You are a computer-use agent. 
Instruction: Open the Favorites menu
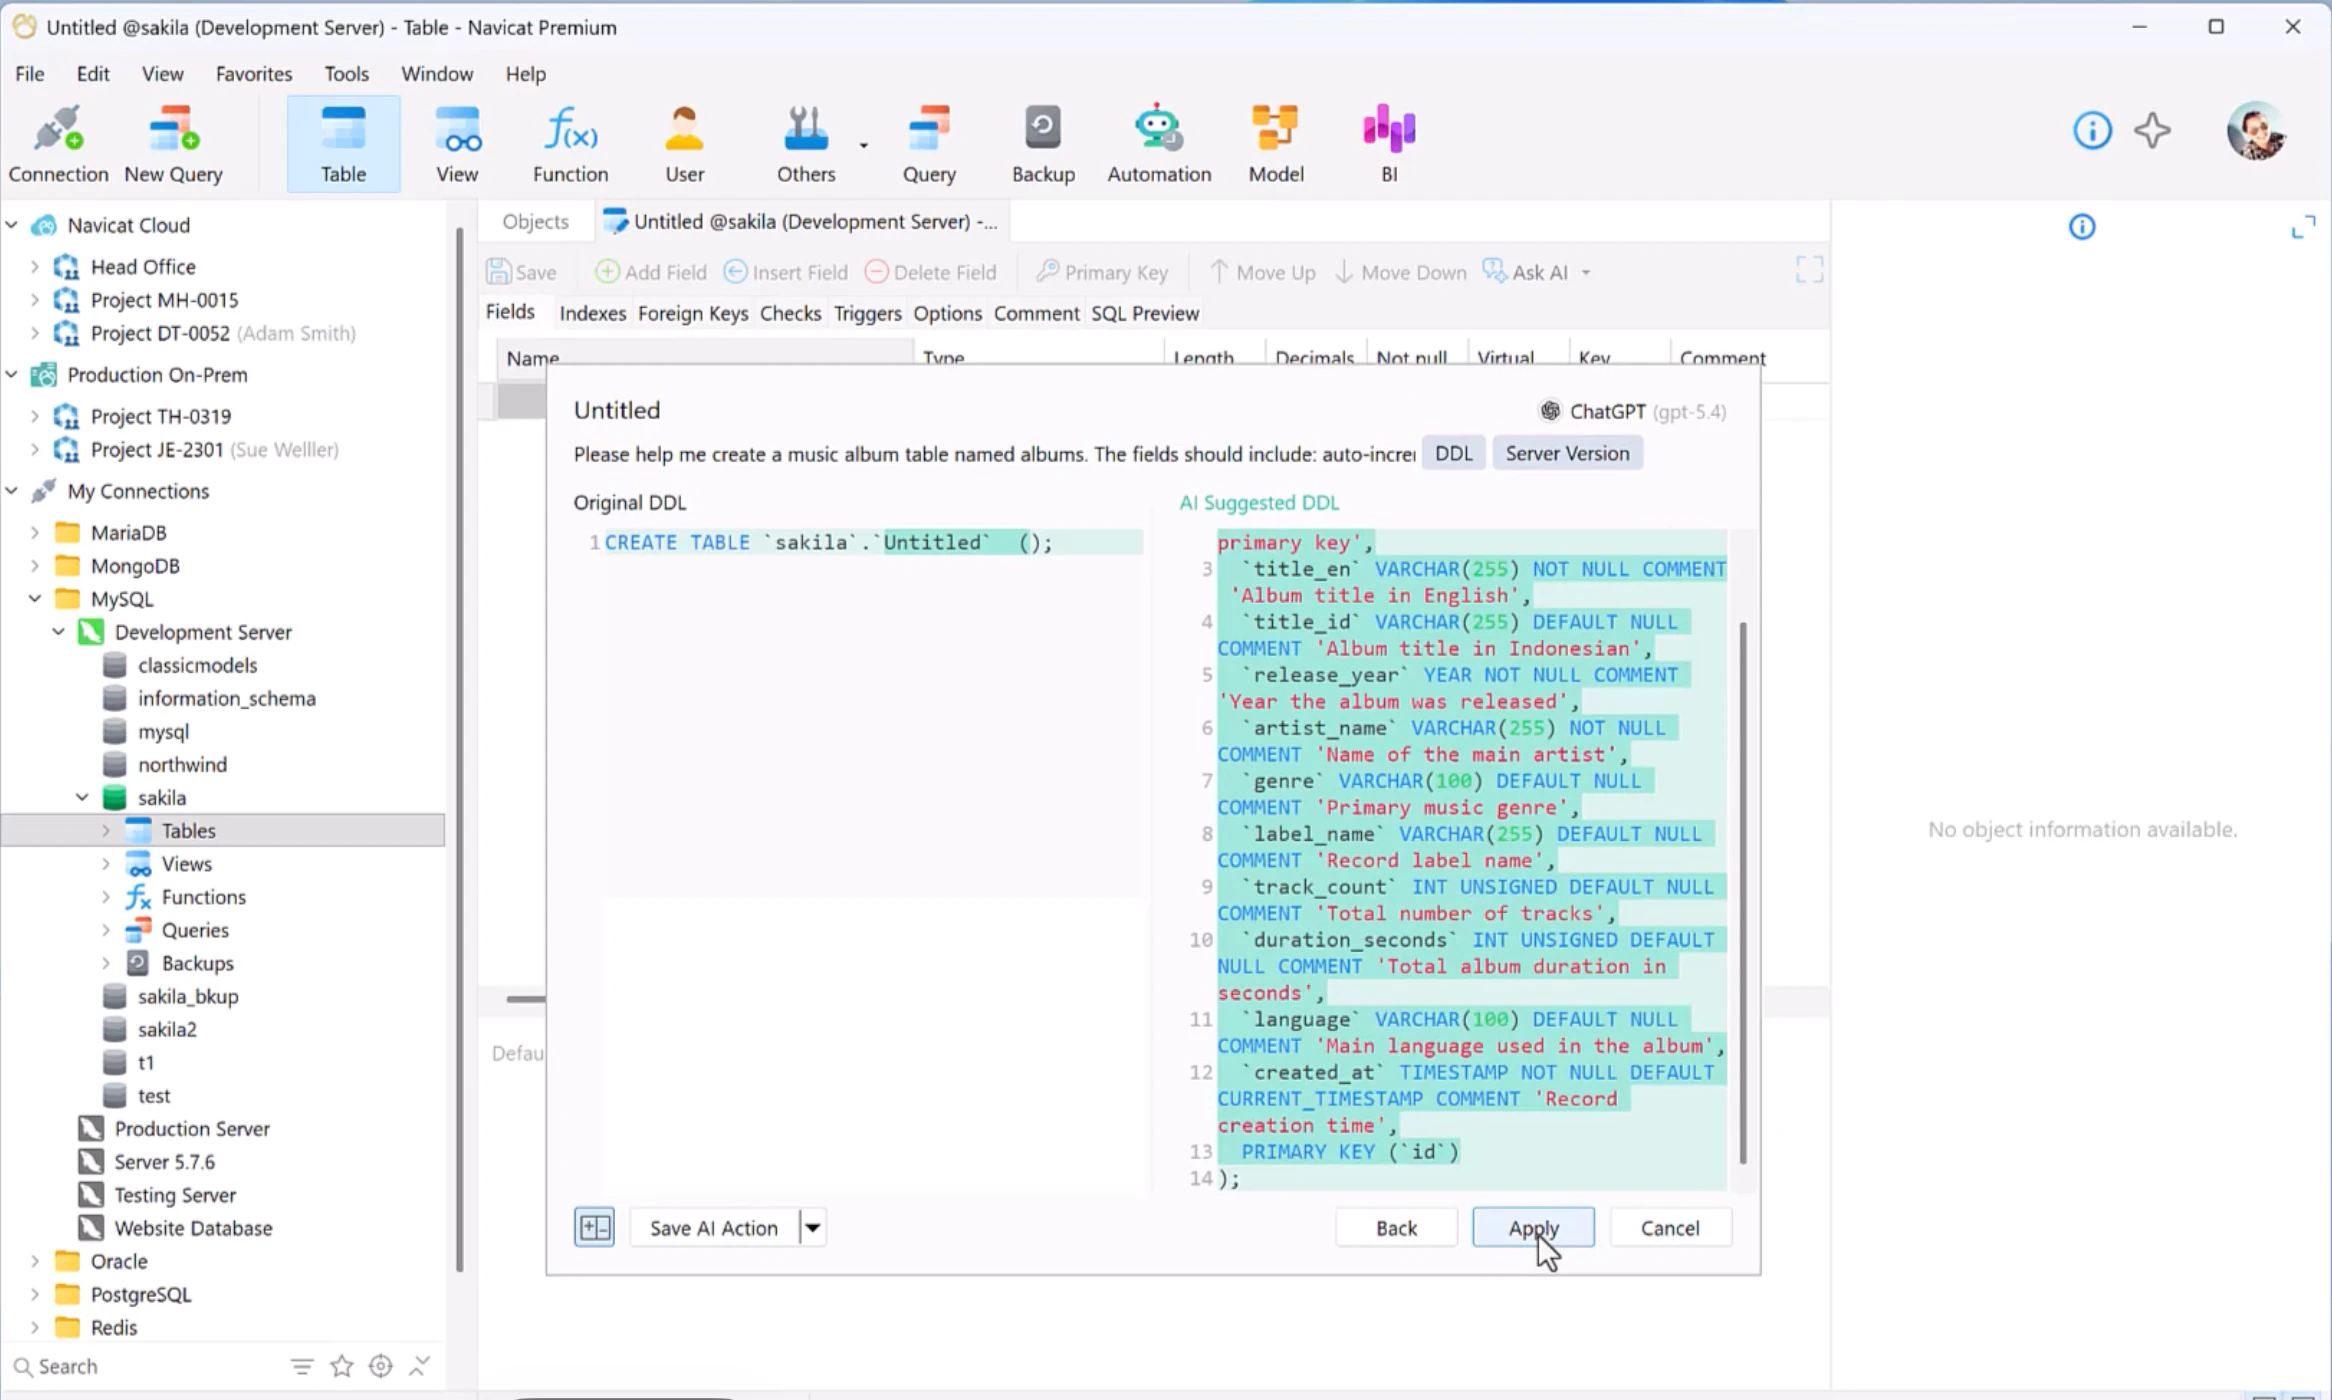pyautogui.click(x=254, y=74)
